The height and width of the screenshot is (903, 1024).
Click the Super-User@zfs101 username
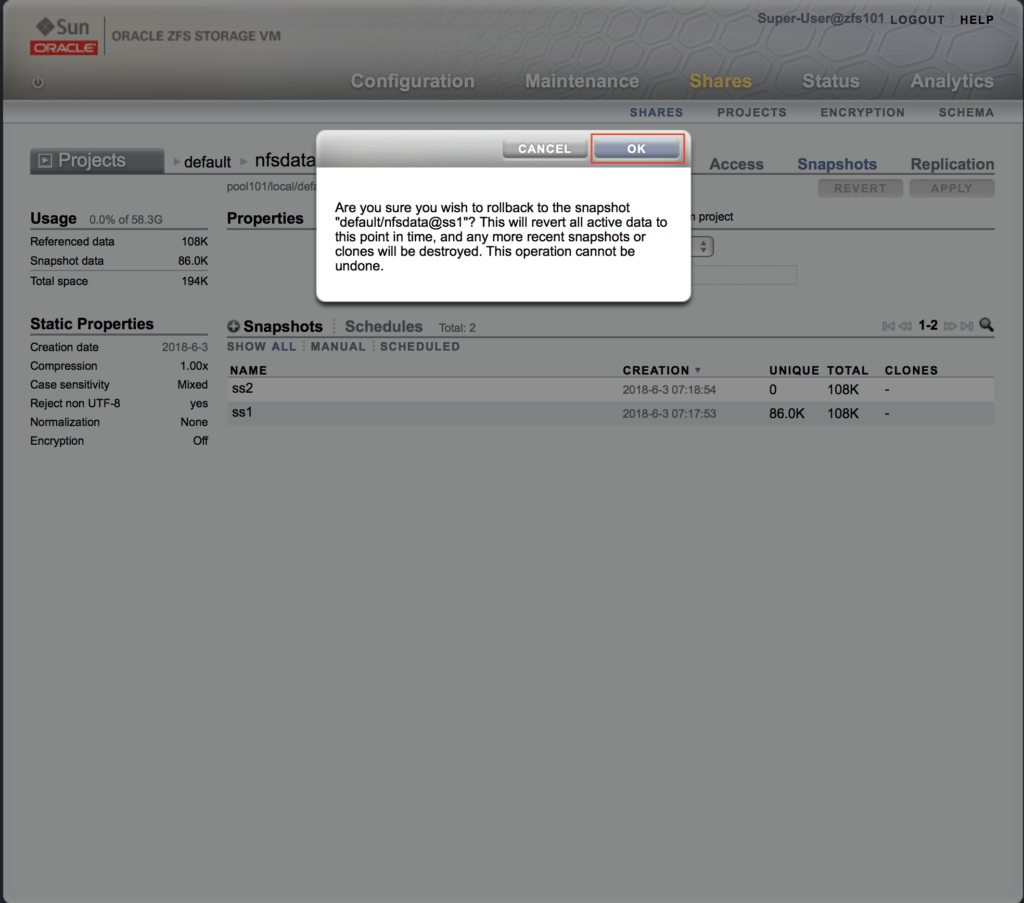coord(821,18)
